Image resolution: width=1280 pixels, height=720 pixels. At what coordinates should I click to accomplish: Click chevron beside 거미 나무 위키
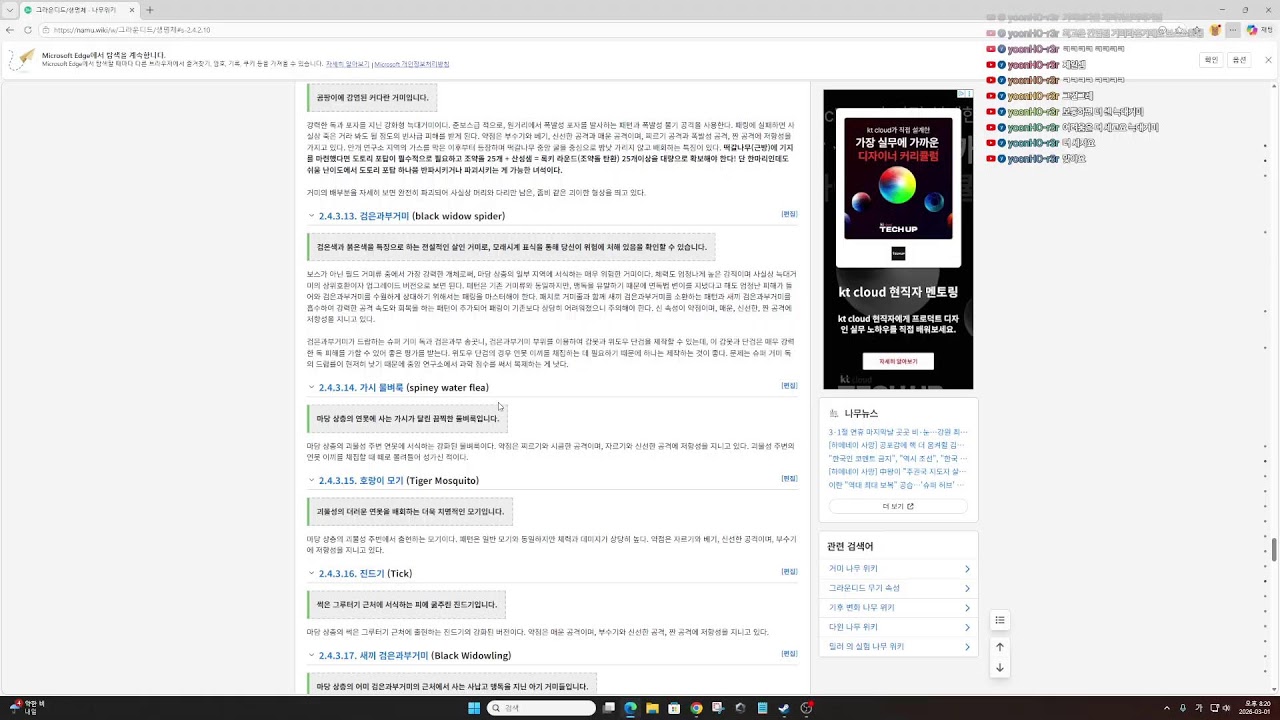coord(967,569)
